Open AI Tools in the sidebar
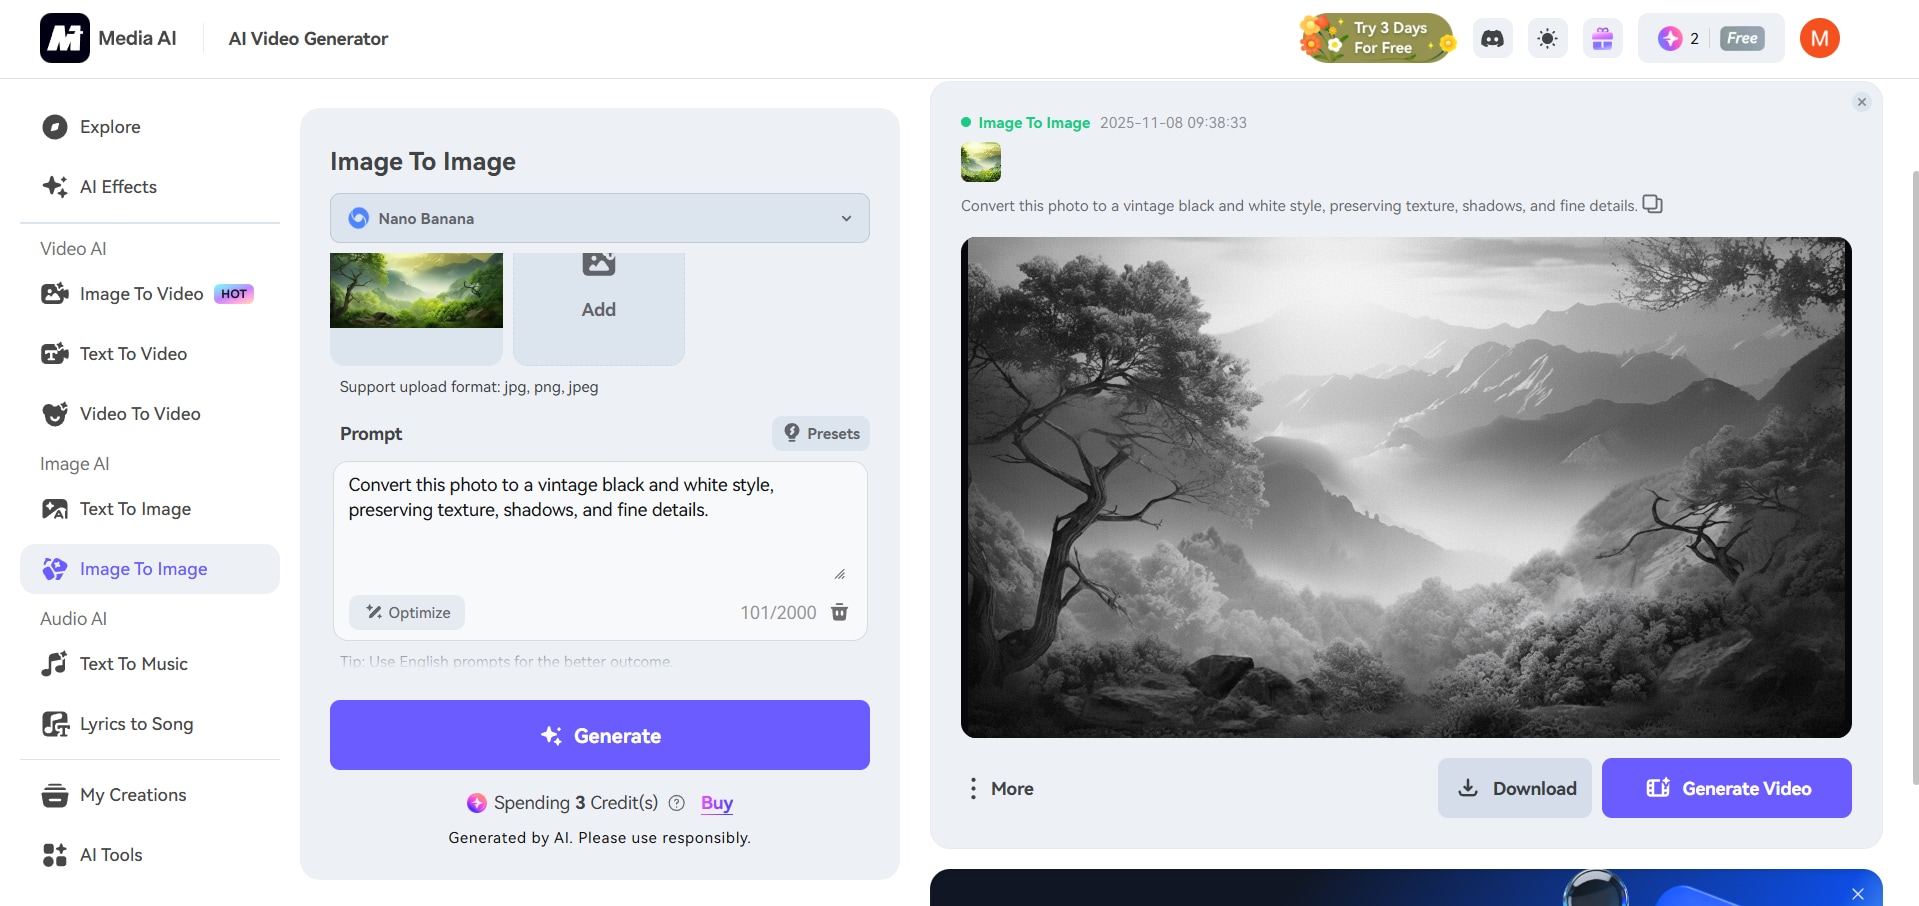Viewport: 1919px width, 906px height. 150,855
